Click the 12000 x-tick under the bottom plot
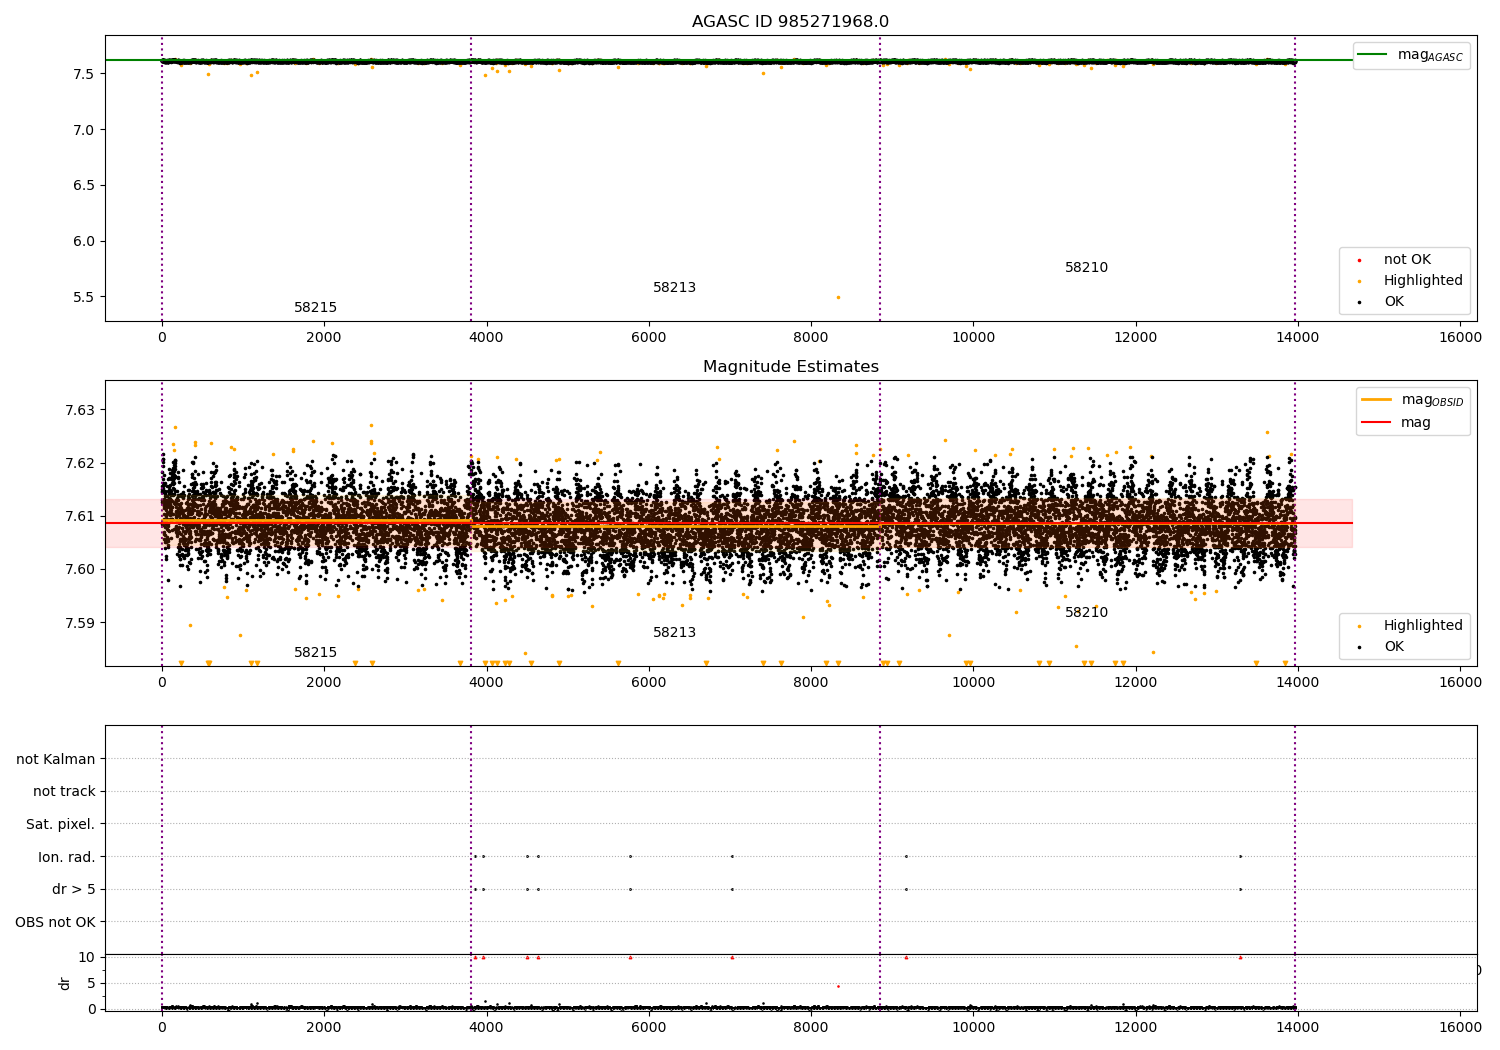 1136,1027
